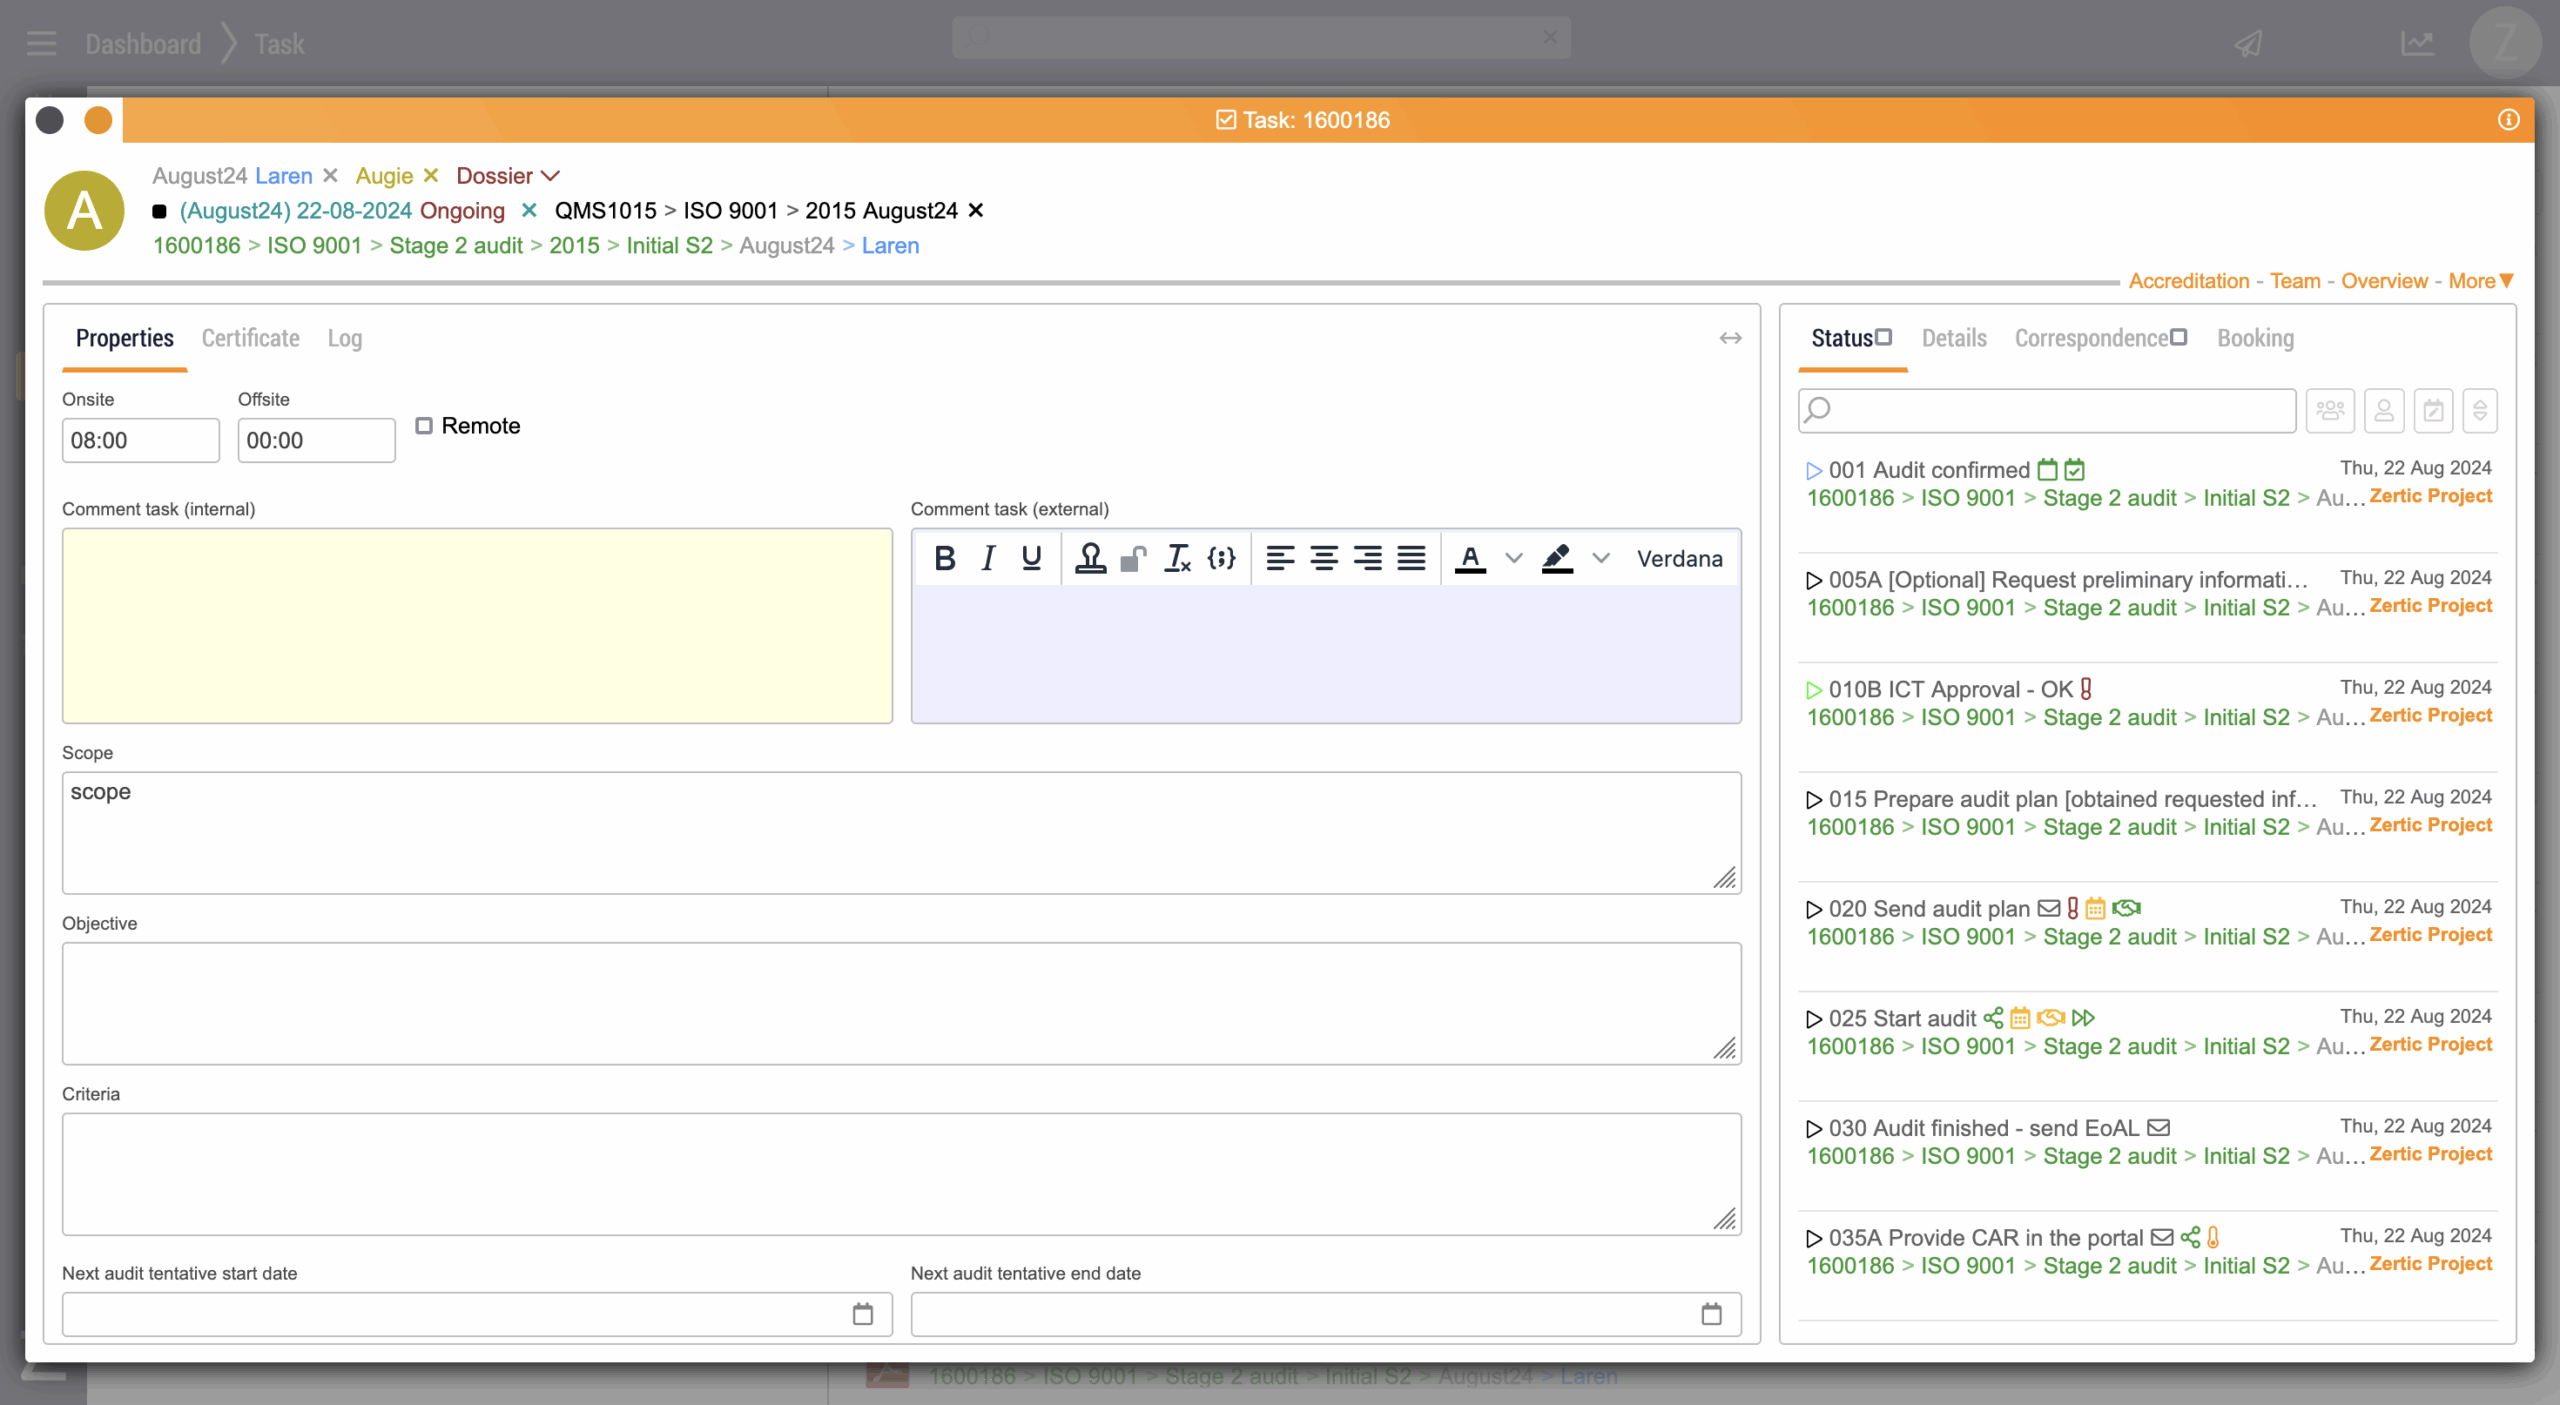Image resolution: width=2560 pixels, height=1405 pixels.
Task: Apply italic formatting in the editor toolbar
Action: click(988, 558)
